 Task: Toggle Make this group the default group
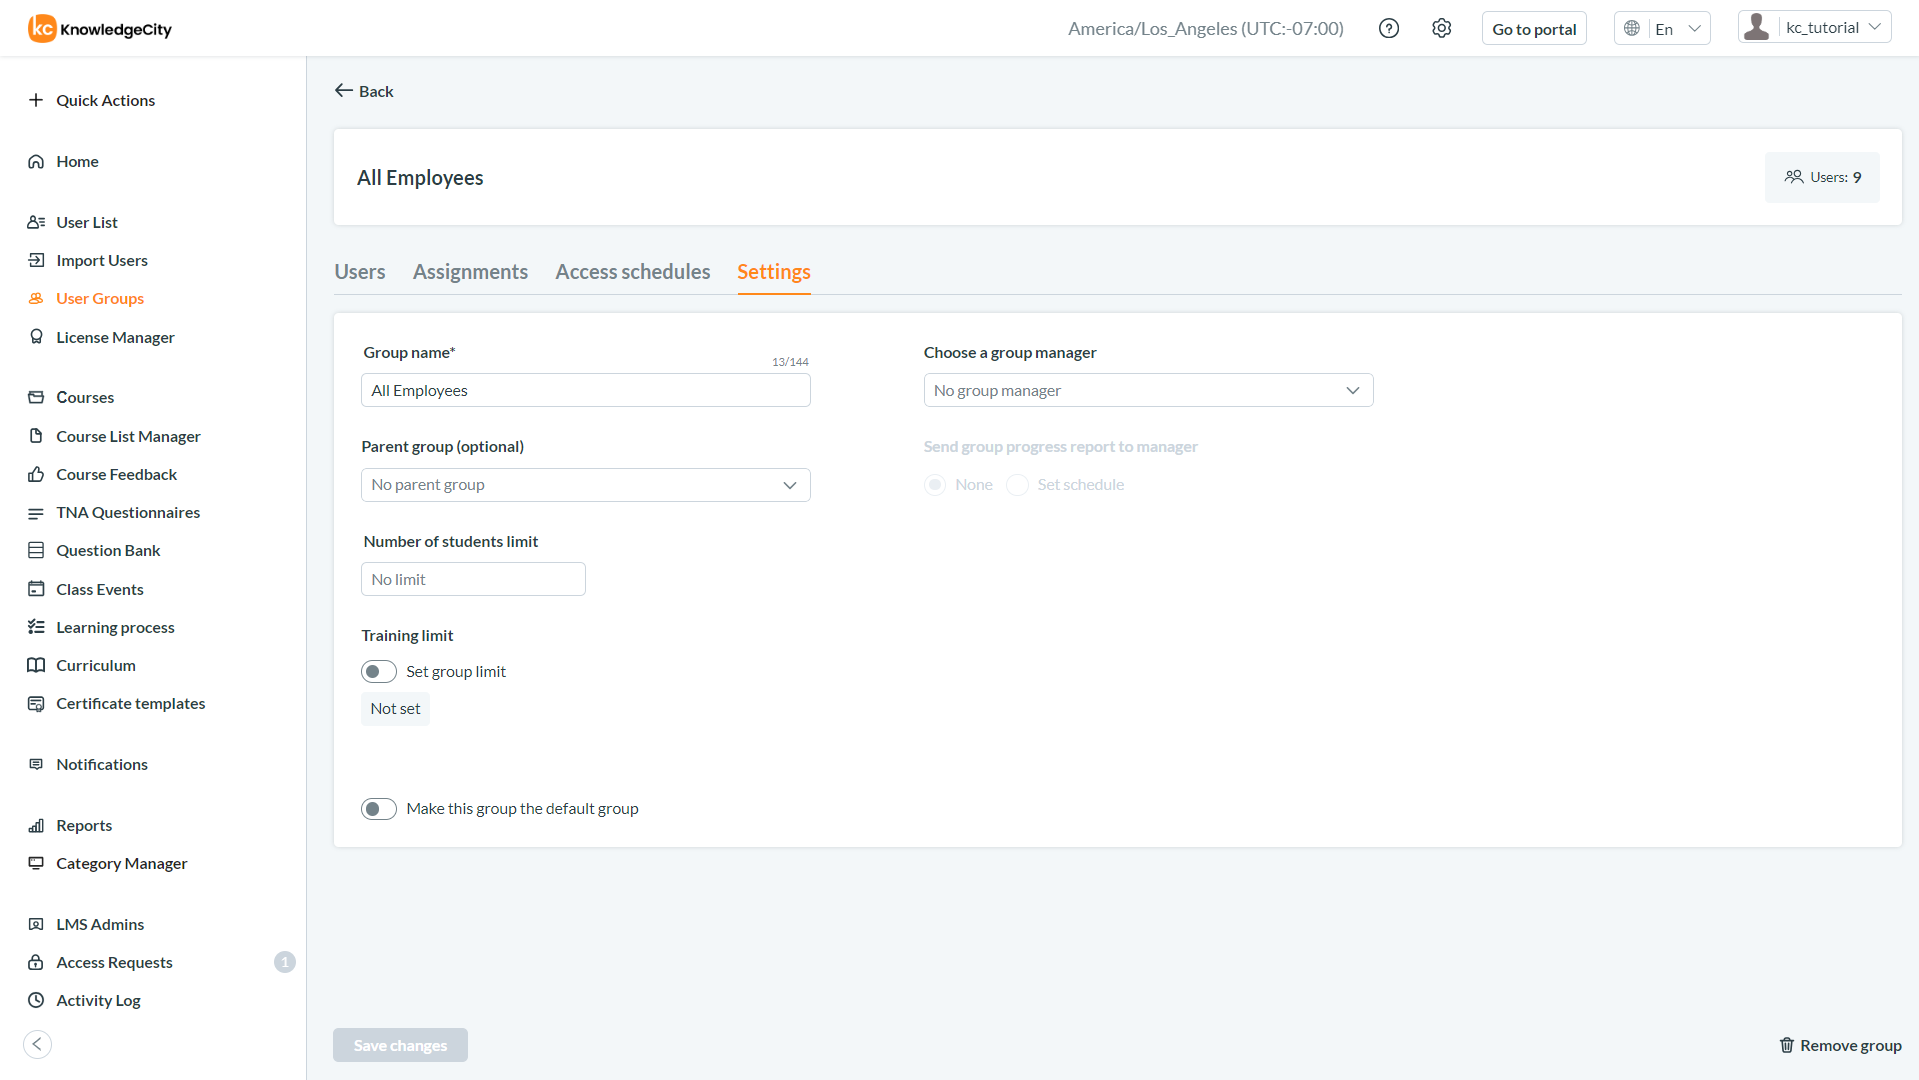pos(379,809)
